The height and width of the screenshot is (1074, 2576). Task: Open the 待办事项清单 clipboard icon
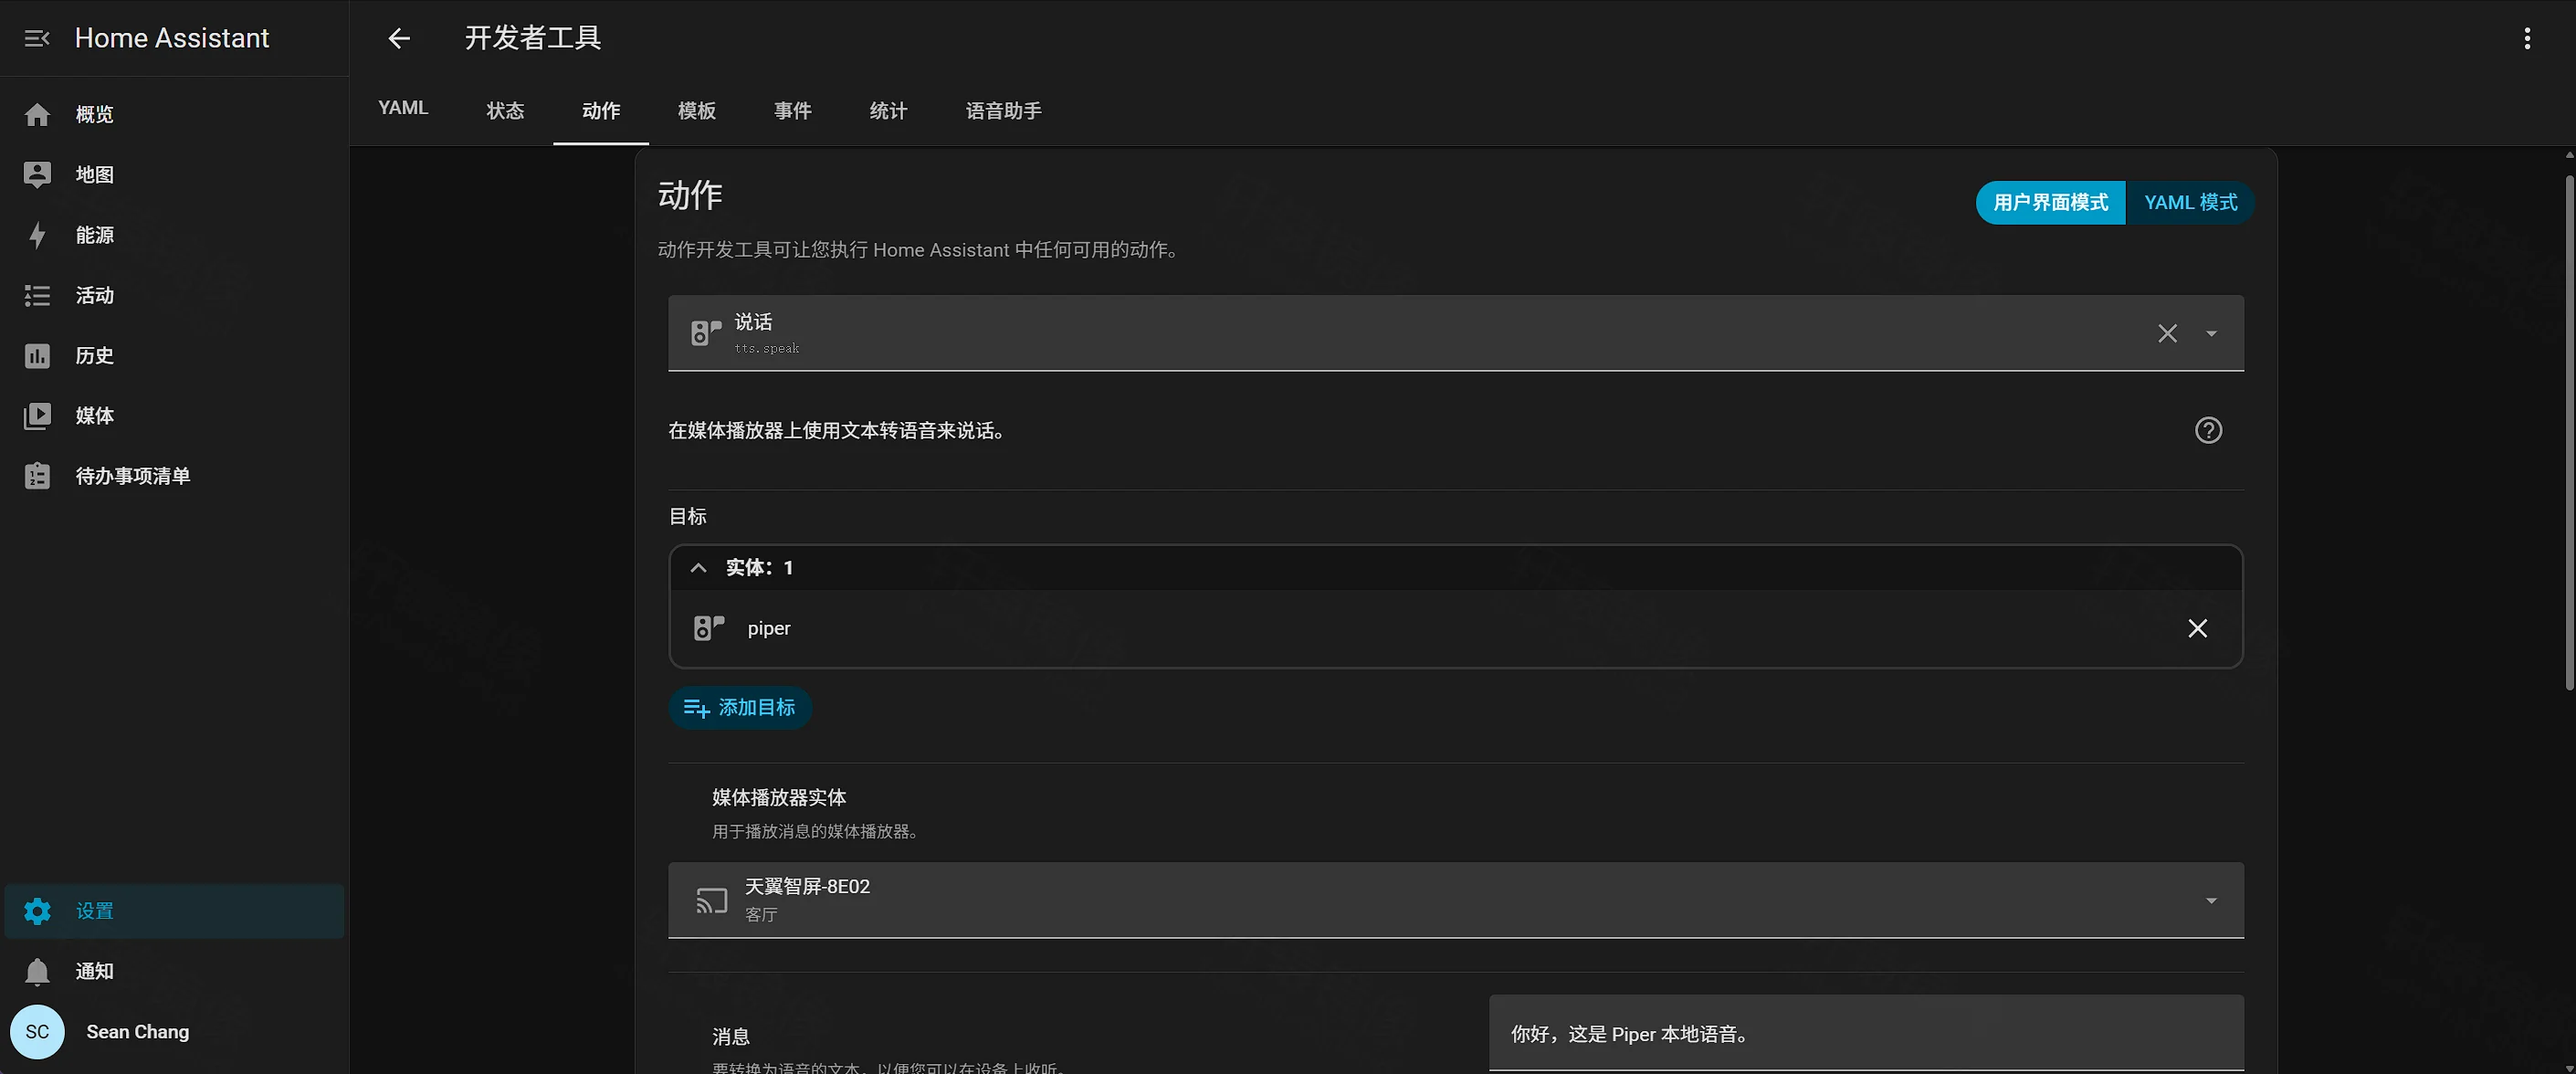pos(37,476)
